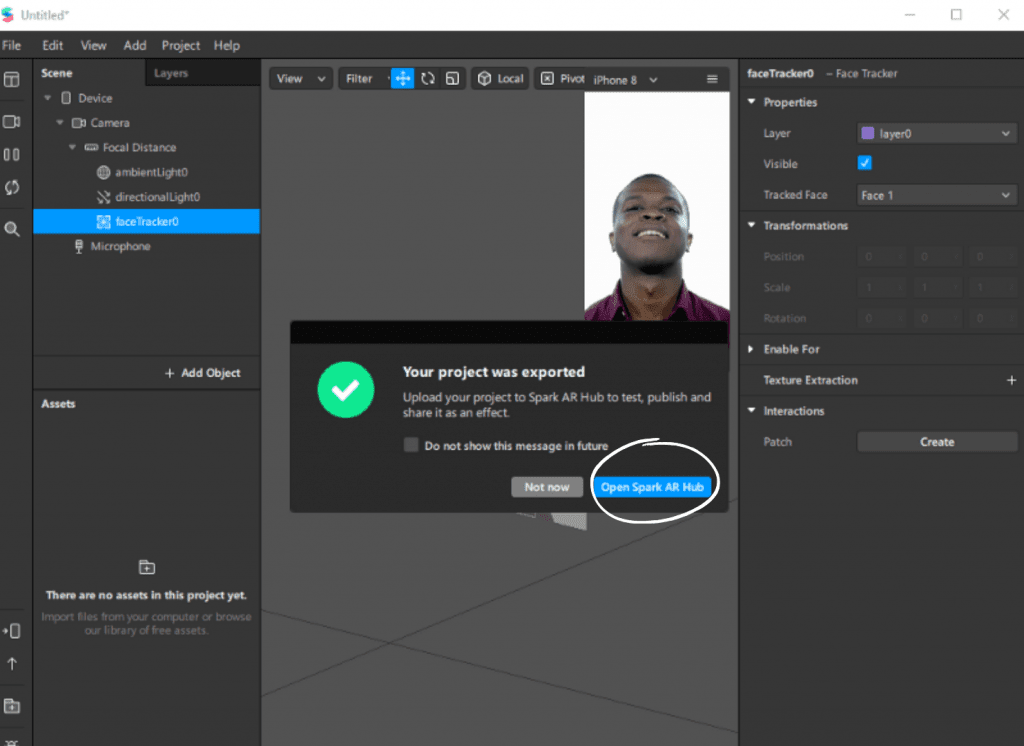
Task: Select ambientLight0 in the scene
Action: coord(147,172)
